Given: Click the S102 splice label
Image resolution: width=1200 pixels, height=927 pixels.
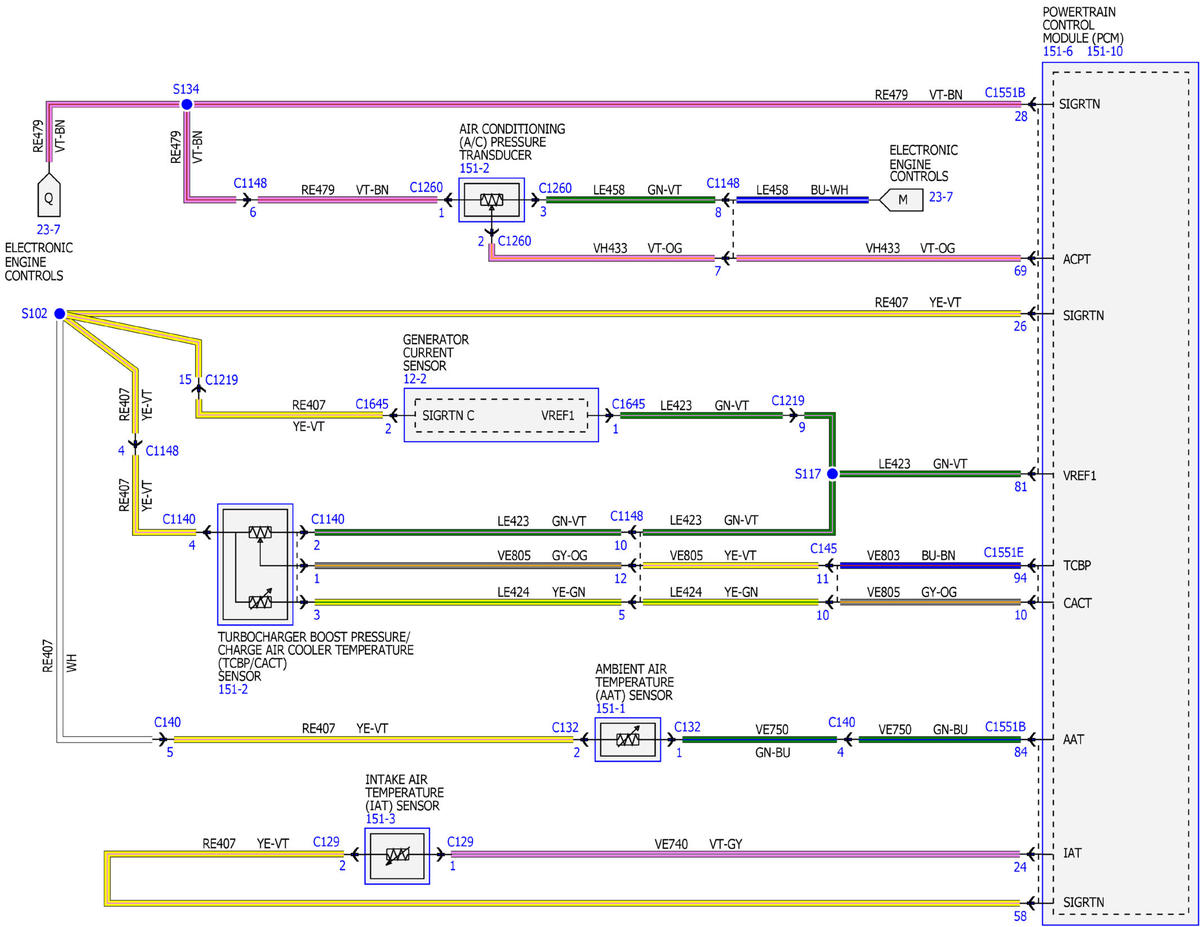Looking at the screenshot, I should click(x=35, y=313).
